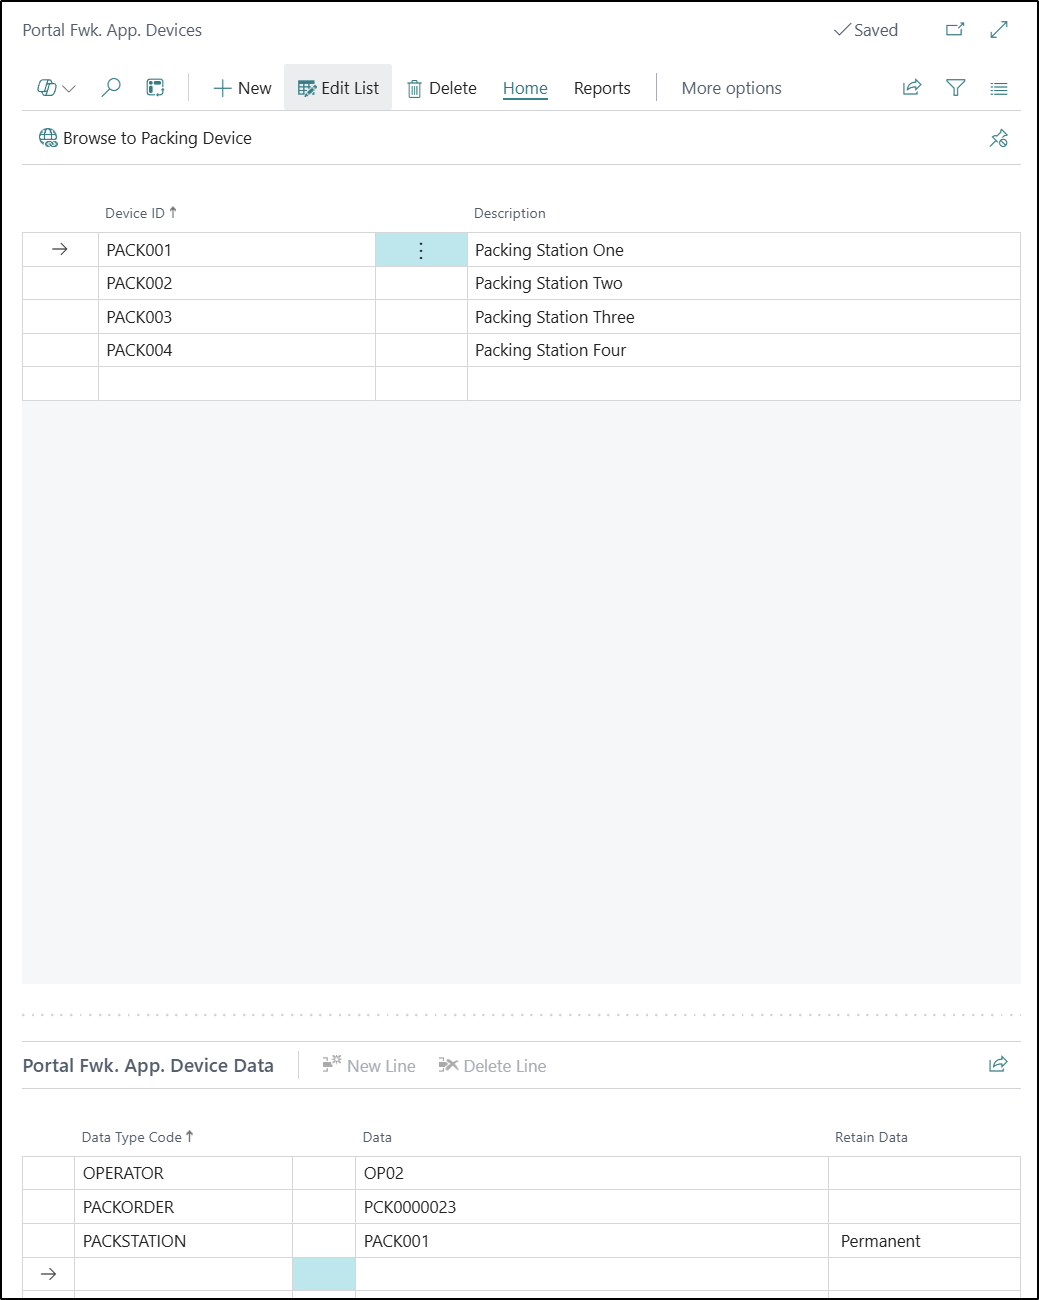Click the Permanent Retain Data cell

[881, 1241]
